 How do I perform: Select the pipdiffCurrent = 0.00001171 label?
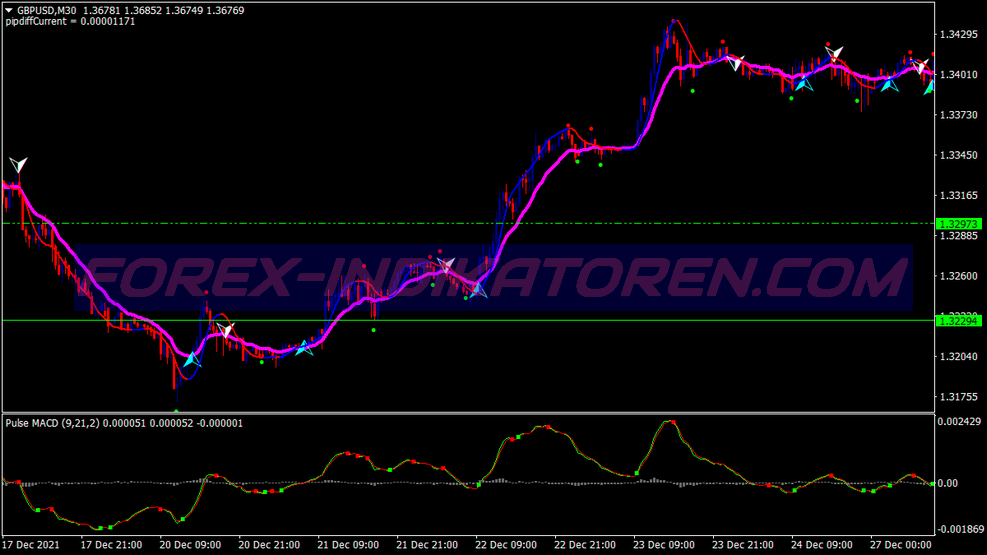[x=70, y=21]
